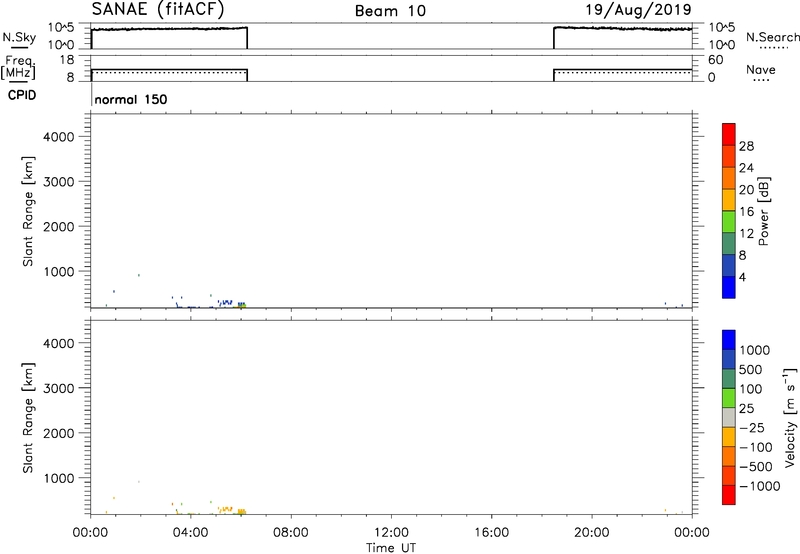
Task: Click the 'Power [dB]' colorbar title
Action: pyautogui.click(x=764, y=211)
